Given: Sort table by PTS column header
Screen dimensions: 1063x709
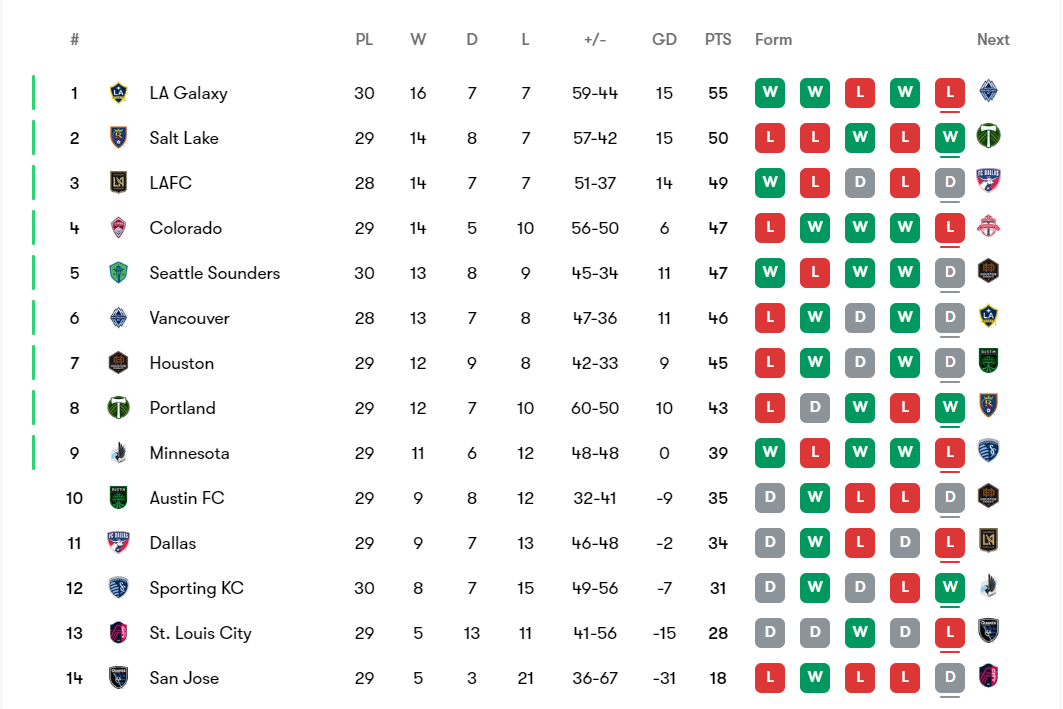Looking at the screenshot, I should point(718,40).
